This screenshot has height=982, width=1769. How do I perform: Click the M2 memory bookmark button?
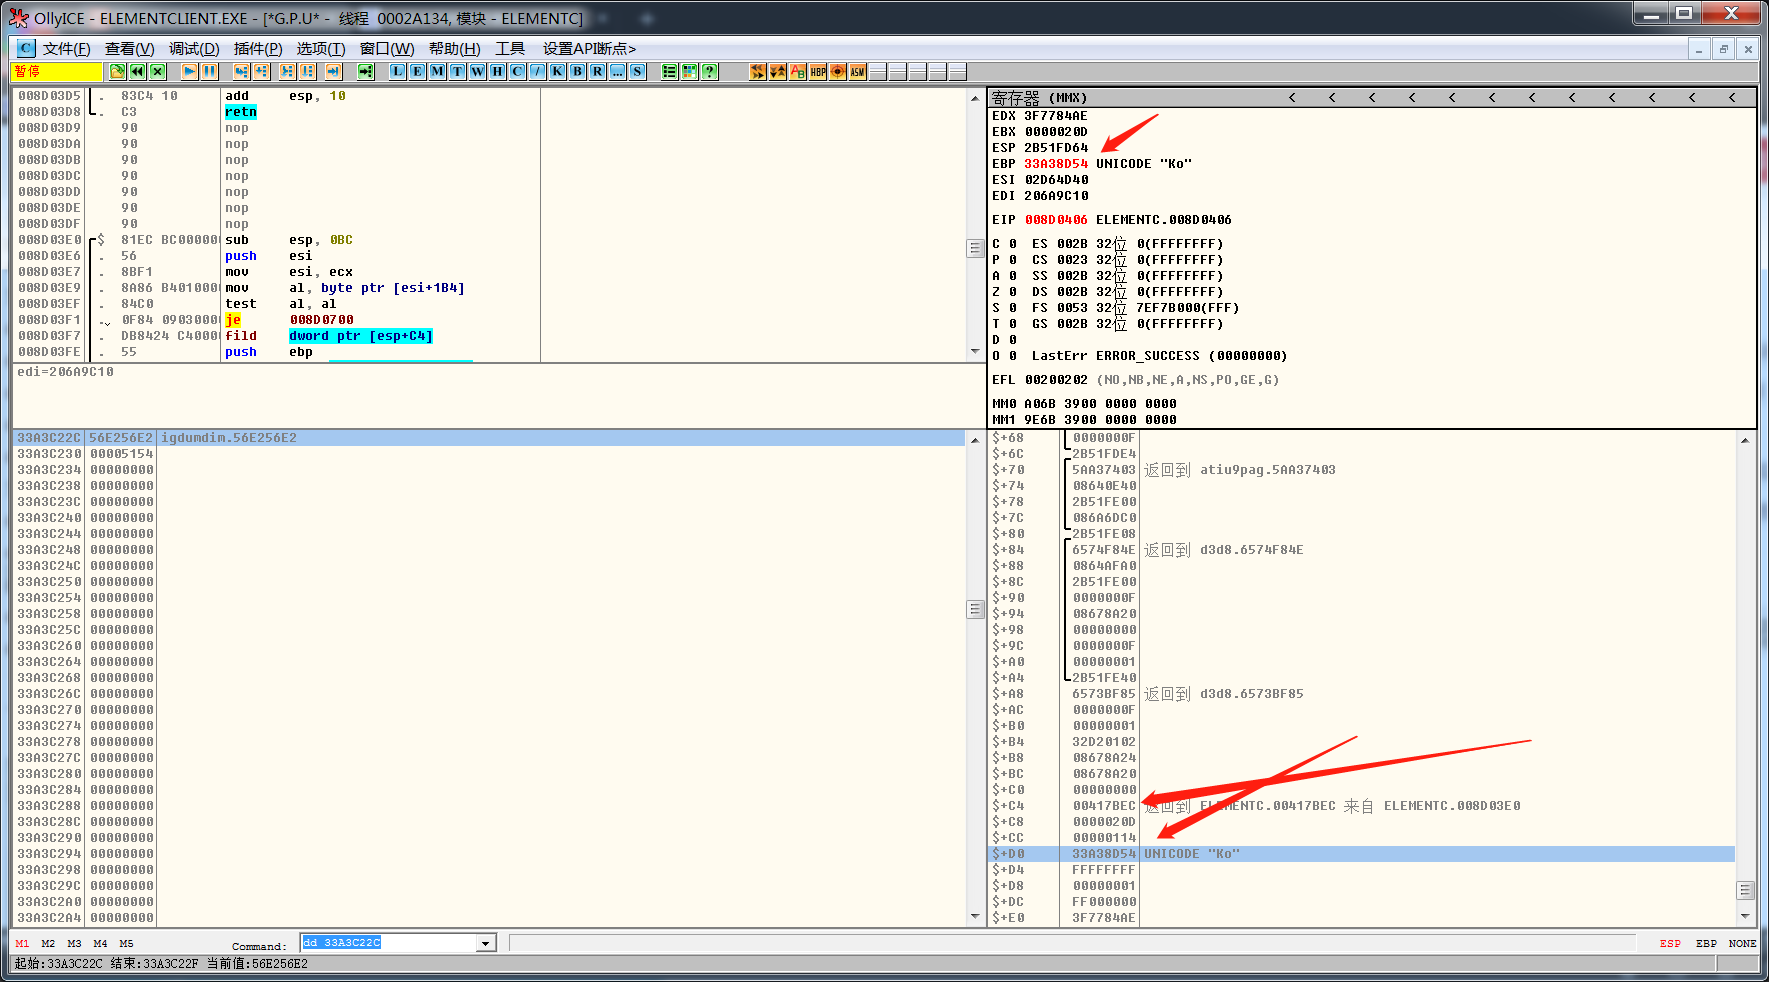click(48, 943)
